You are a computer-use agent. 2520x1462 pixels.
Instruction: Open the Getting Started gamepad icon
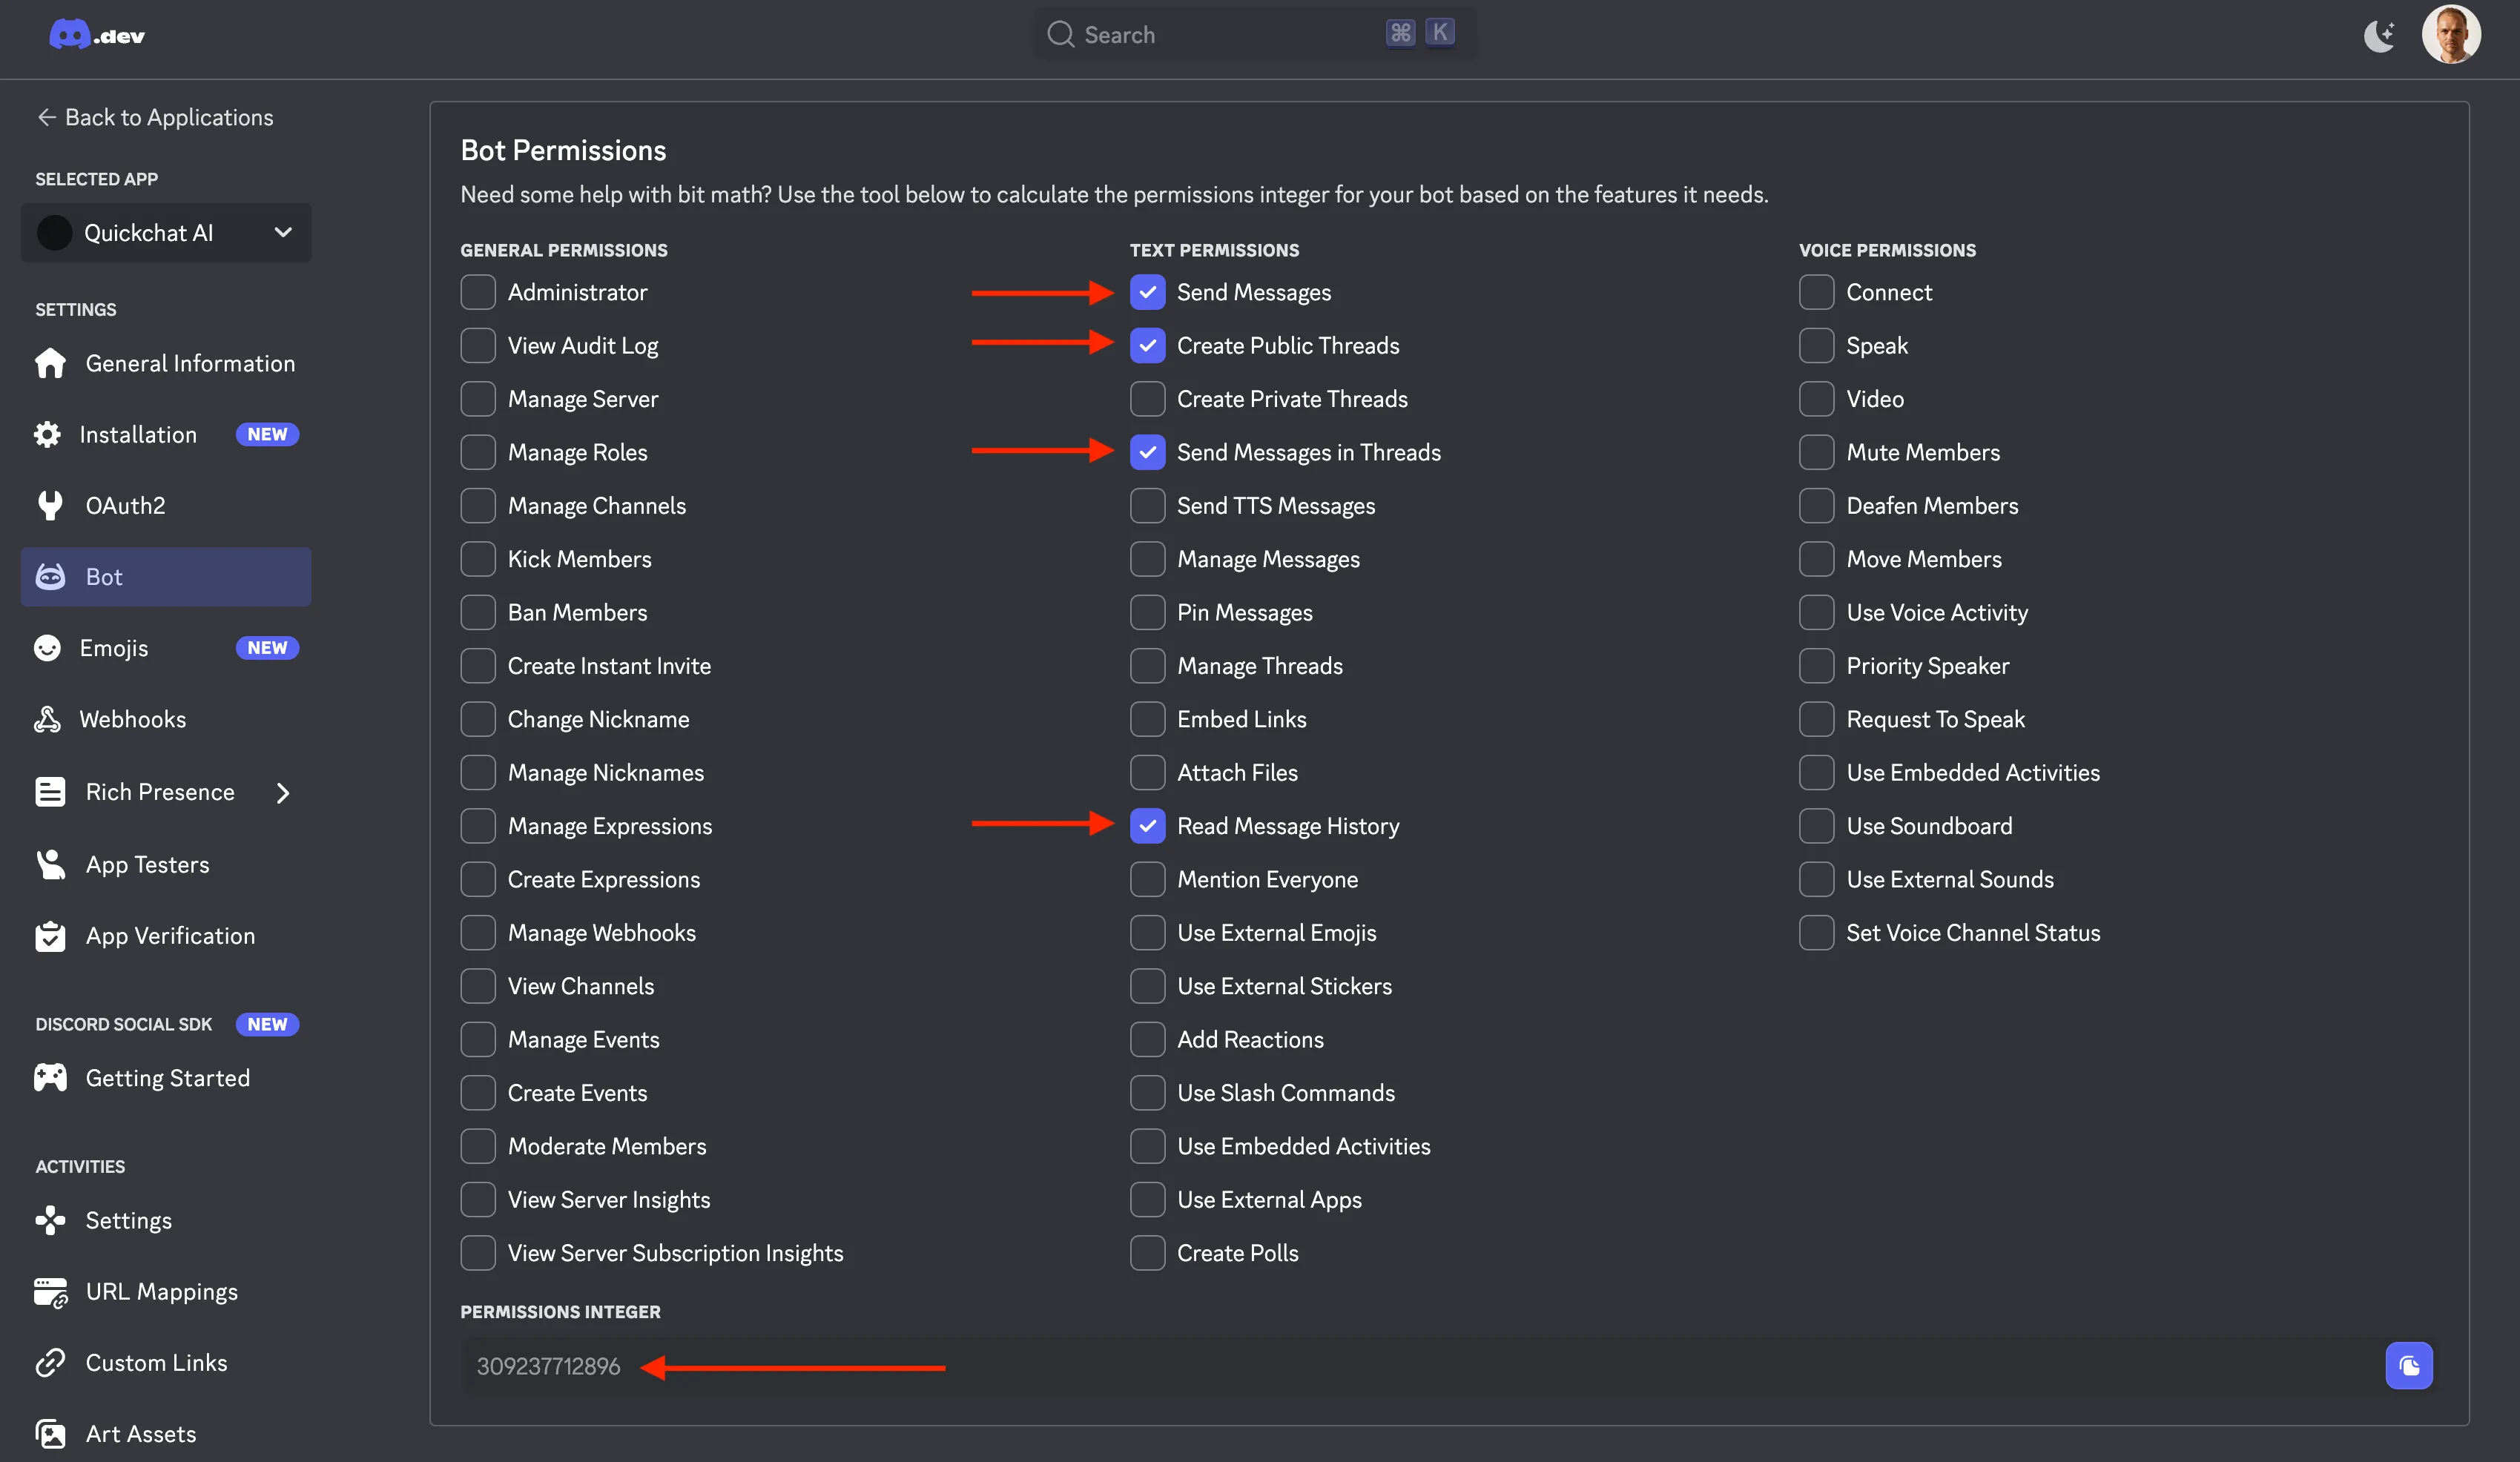(x=50, y=1077)
